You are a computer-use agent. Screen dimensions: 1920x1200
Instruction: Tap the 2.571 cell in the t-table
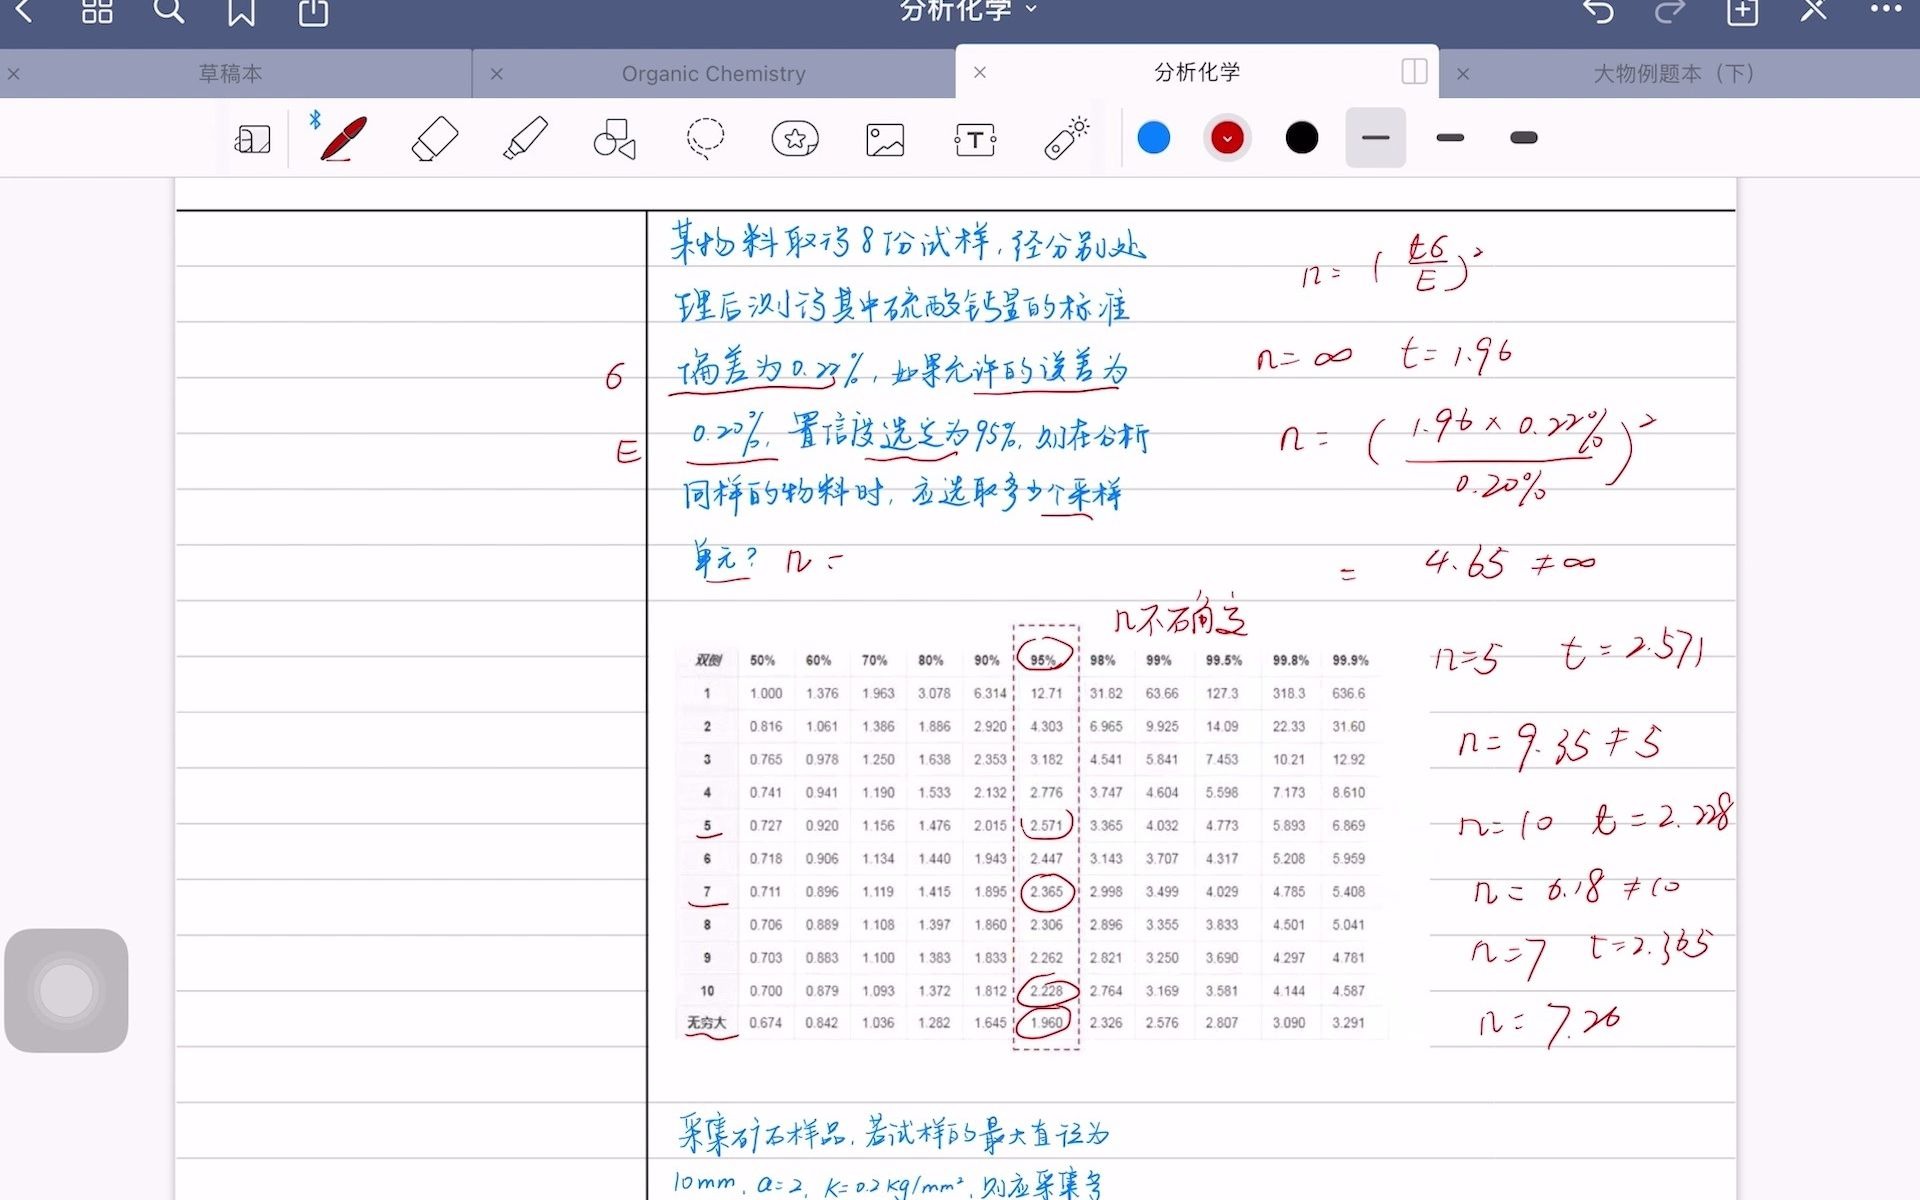pyautogui.click(x=1046, y=826)
